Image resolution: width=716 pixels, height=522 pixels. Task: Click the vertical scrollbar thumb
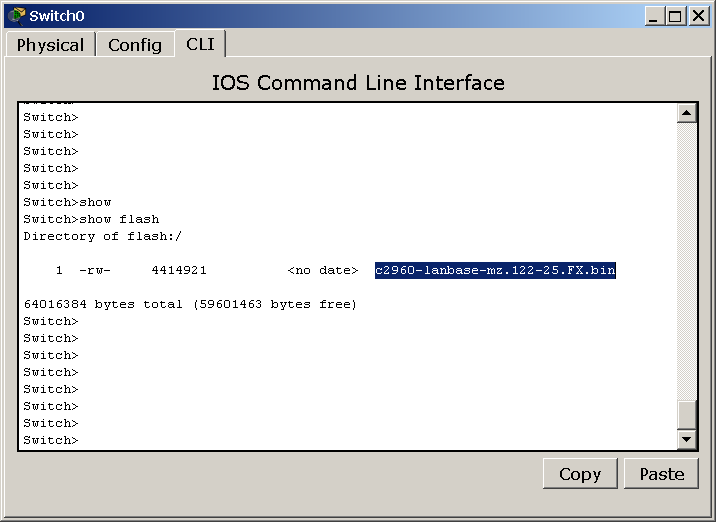tap(687, 415)
